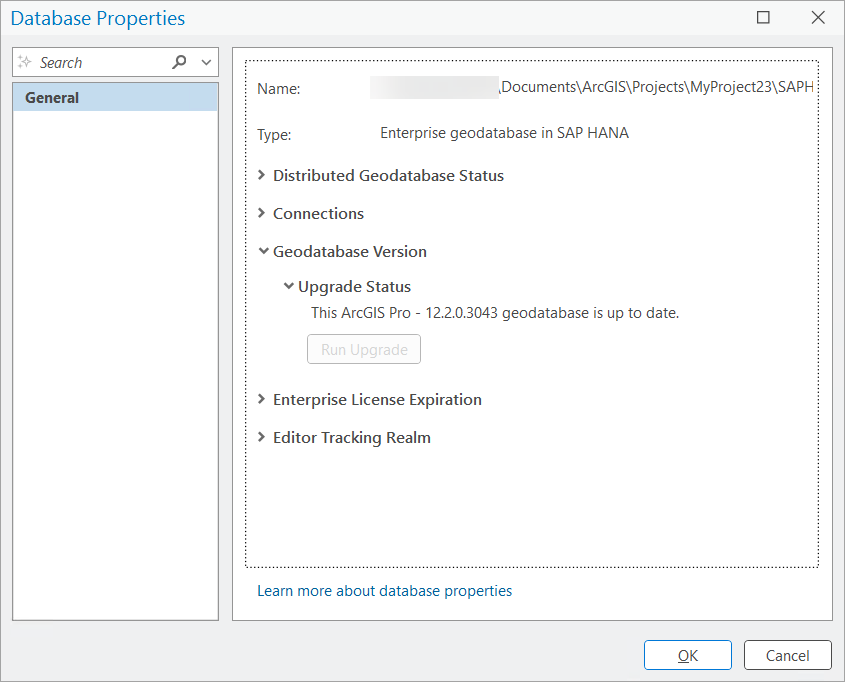Screen dimensions: 845x682
Task: Open Learn more about database properties link
Action: (x=384, y=591)
